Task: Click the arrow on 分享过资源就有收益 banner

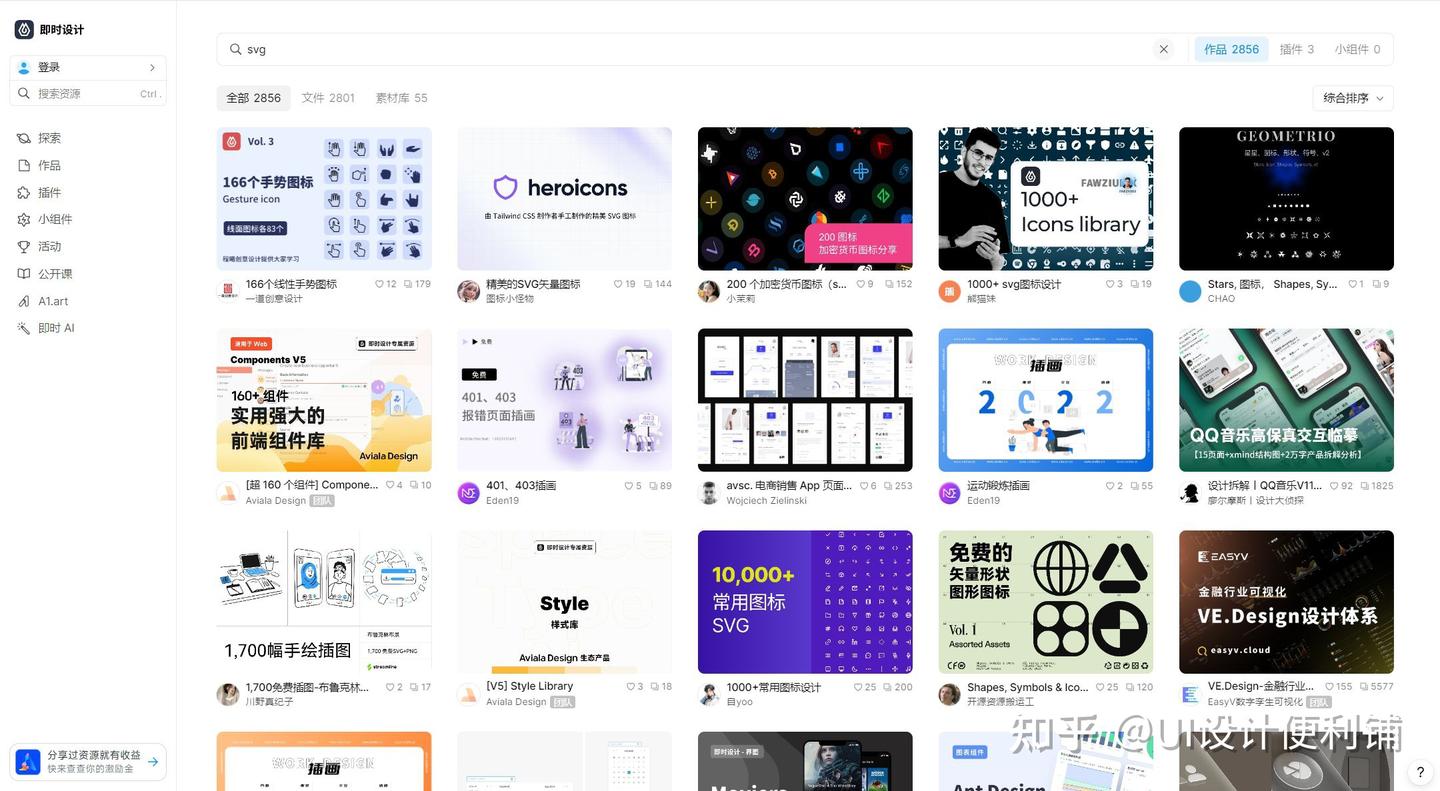Action: point(153,762)
